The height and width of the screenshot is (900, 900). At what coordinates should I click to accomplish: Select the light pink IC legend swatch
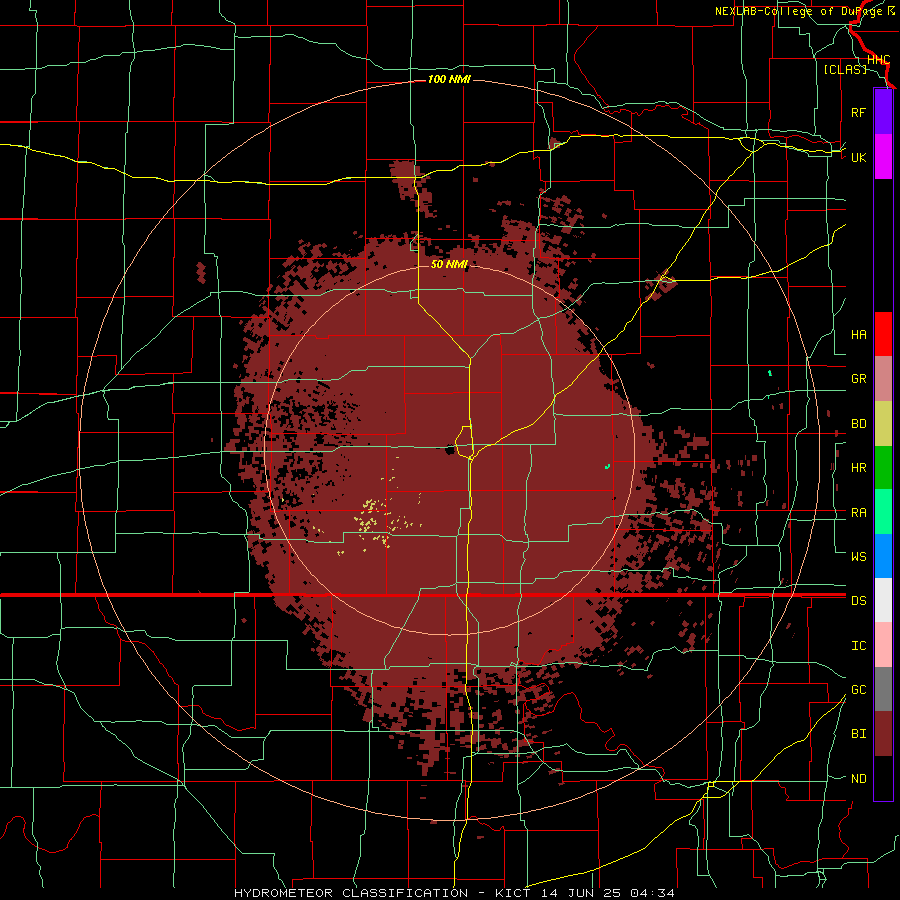[883, 645]
